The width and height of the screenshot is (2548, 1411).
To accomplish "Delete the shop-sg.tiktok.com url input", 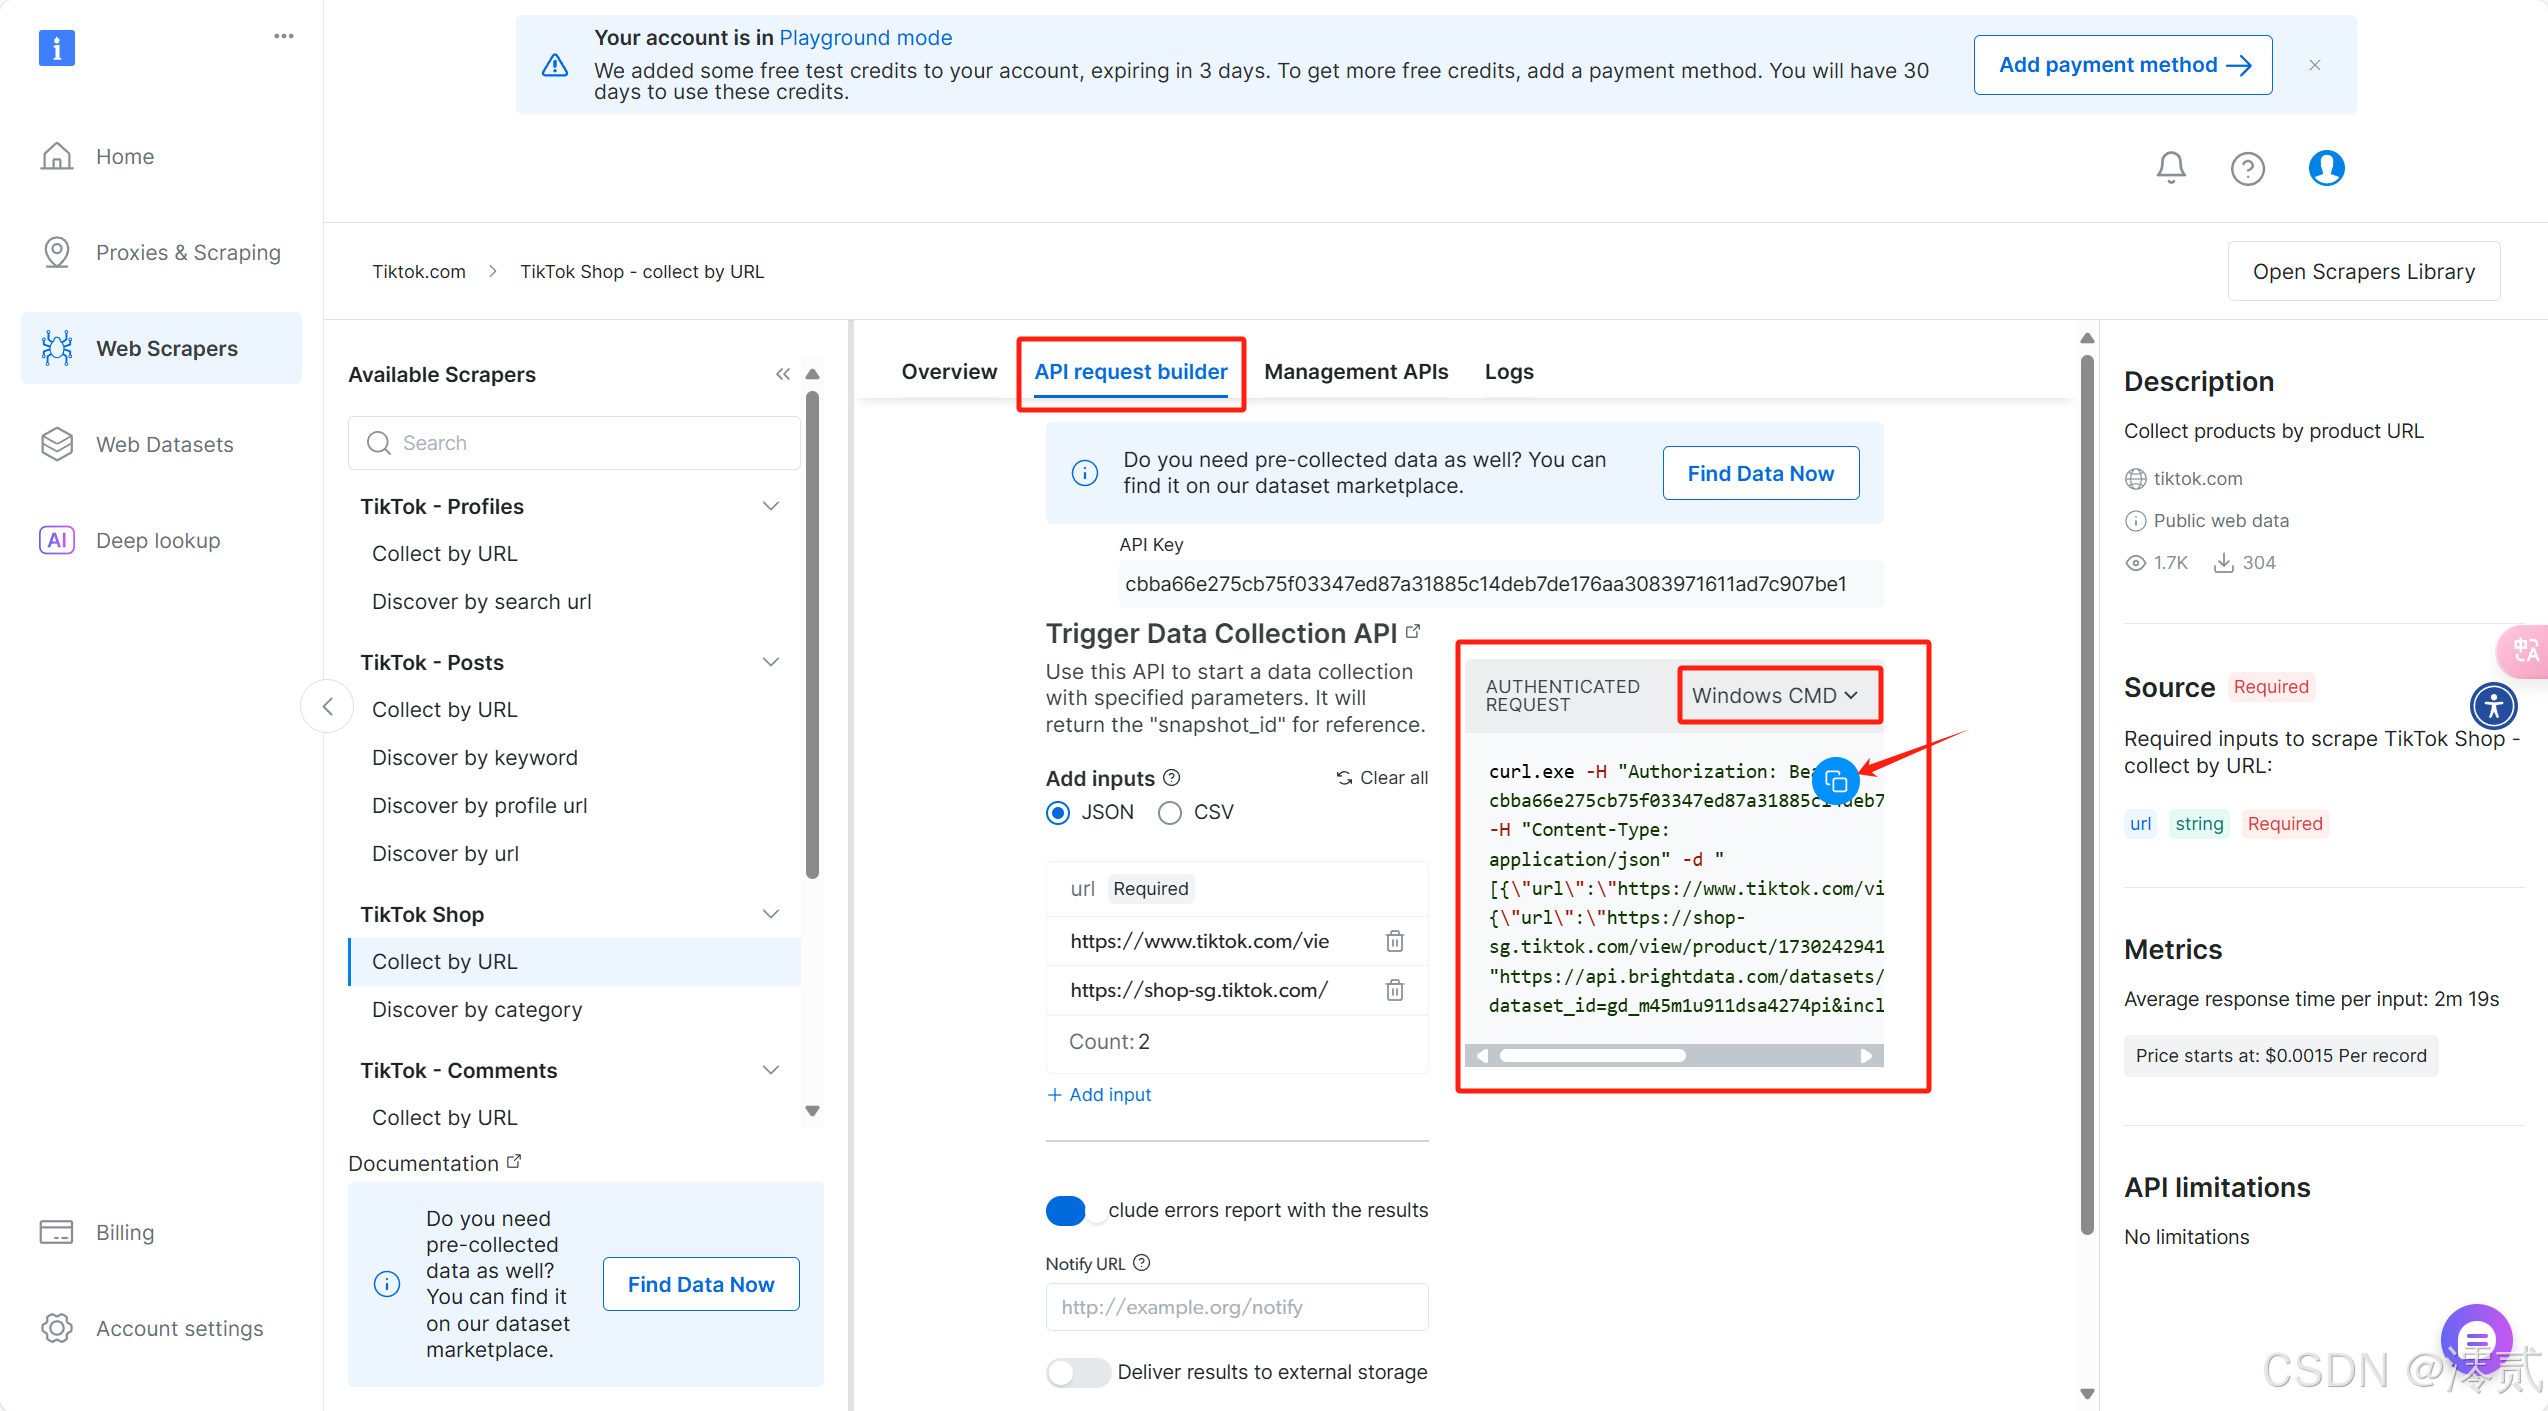I will pos(1395,990).
